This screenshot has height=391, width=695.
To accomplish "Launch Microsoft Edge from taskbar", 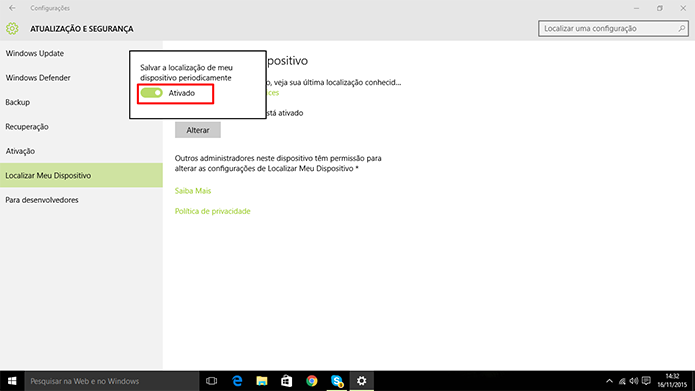I will pyautogui.click(x=237, y=381).
